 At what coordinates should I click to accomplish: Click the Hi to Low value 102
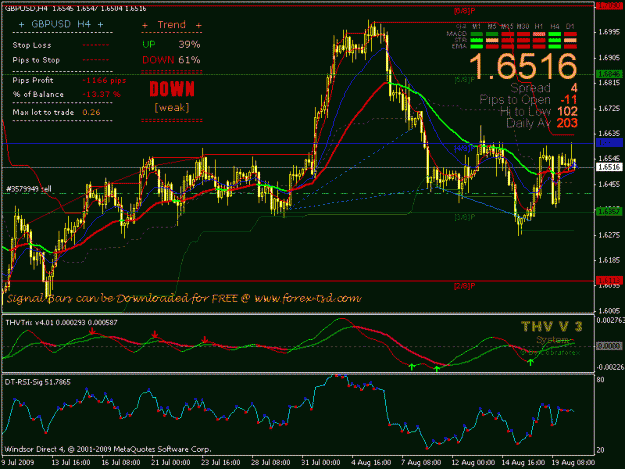[x=567, y=112]
